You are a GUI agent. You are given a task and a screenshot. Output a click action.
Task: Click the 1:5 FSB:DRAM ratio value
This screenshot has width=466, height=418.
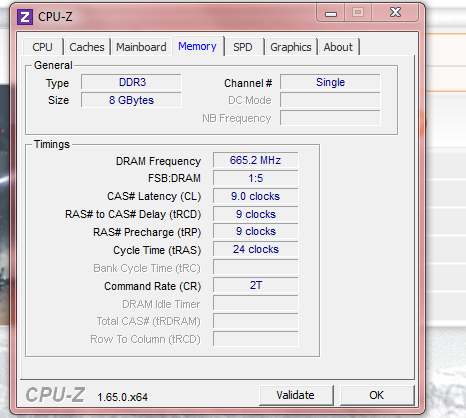tap(256, 178)
